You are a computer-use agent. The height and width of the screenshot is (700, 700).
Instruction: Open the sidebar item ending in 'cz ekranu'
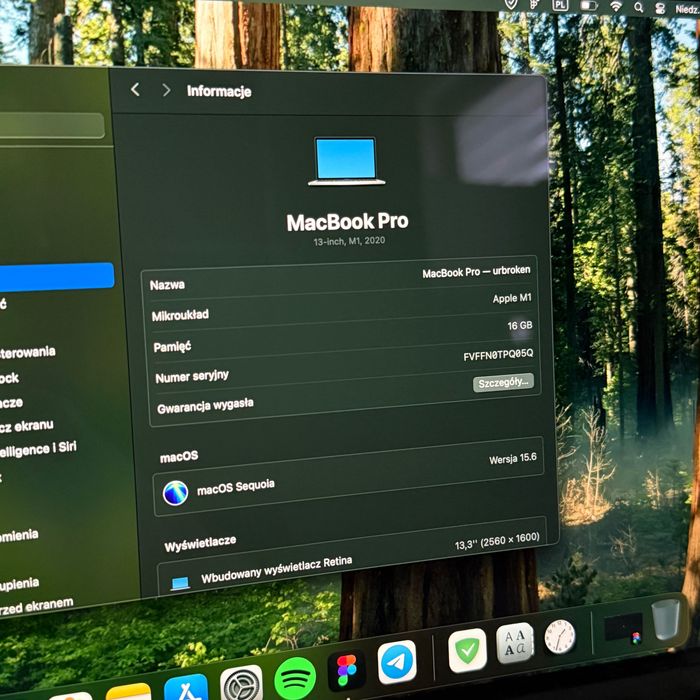tap(27, 426)
